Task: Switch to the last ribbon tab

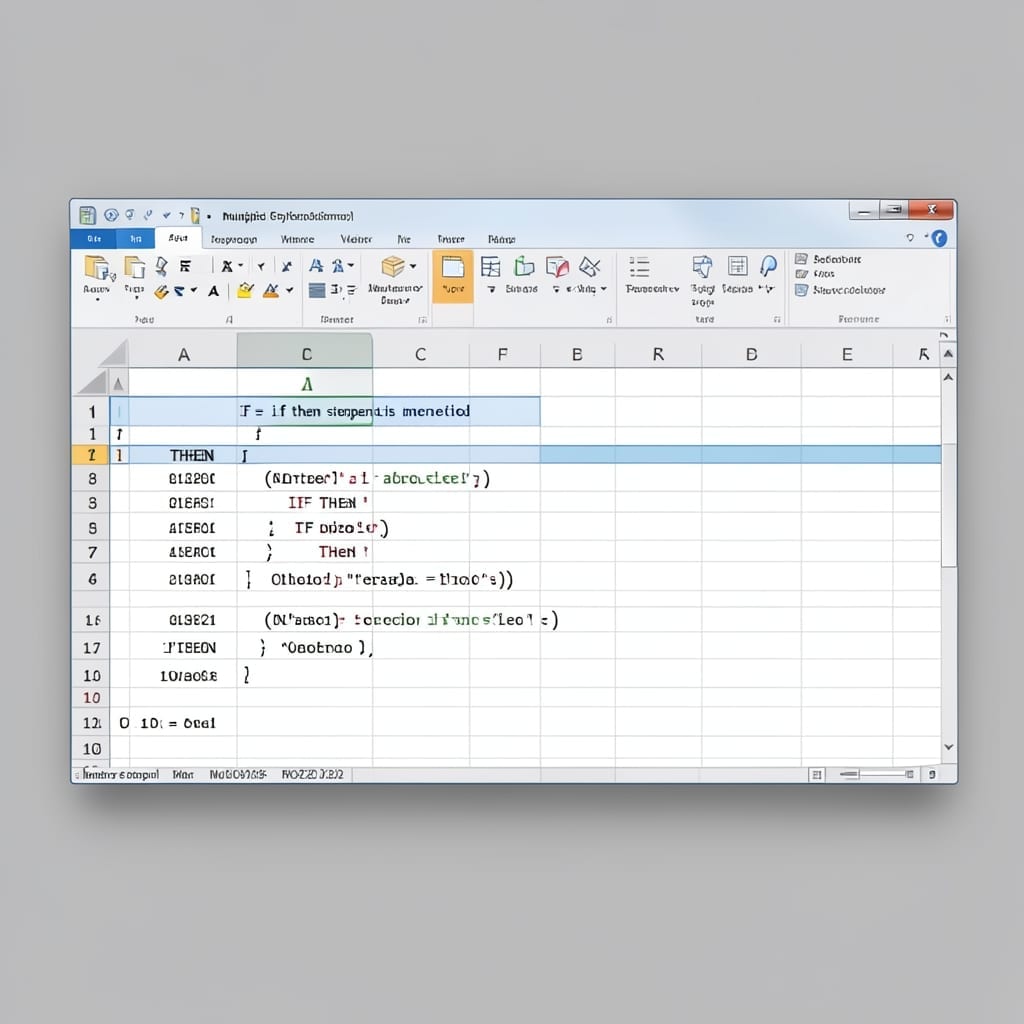Action: coord(502,240)
